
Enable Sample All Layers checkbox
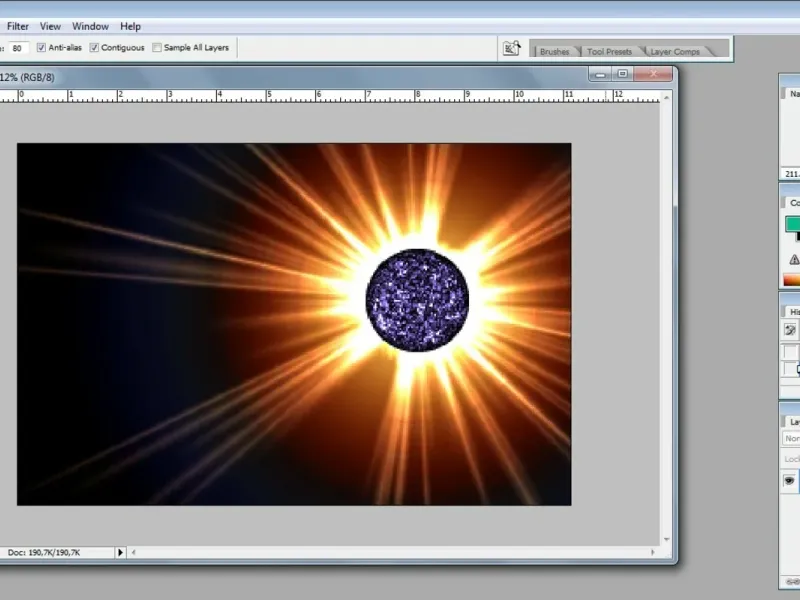[x=157, y=47]
